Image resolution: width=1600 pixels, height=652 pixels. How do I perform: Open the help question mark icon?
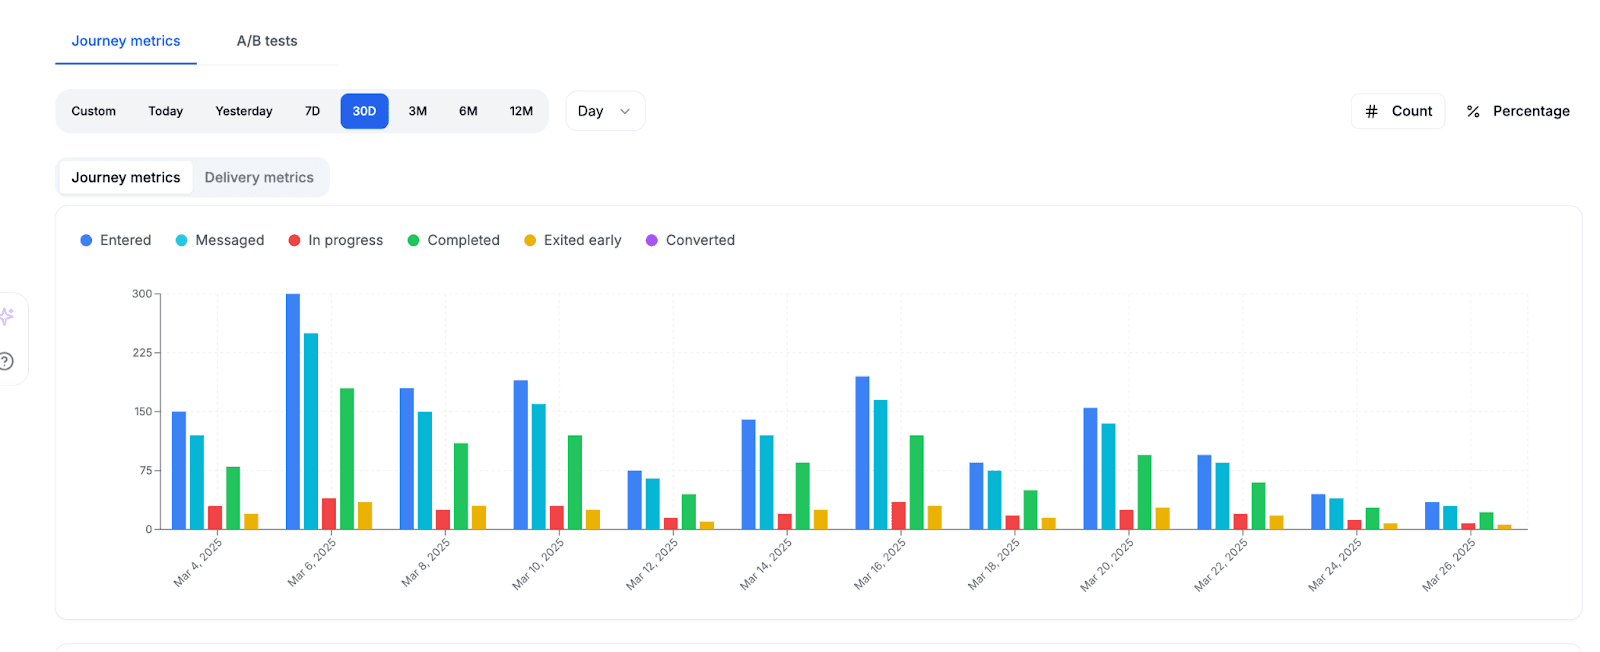(6, 361)
